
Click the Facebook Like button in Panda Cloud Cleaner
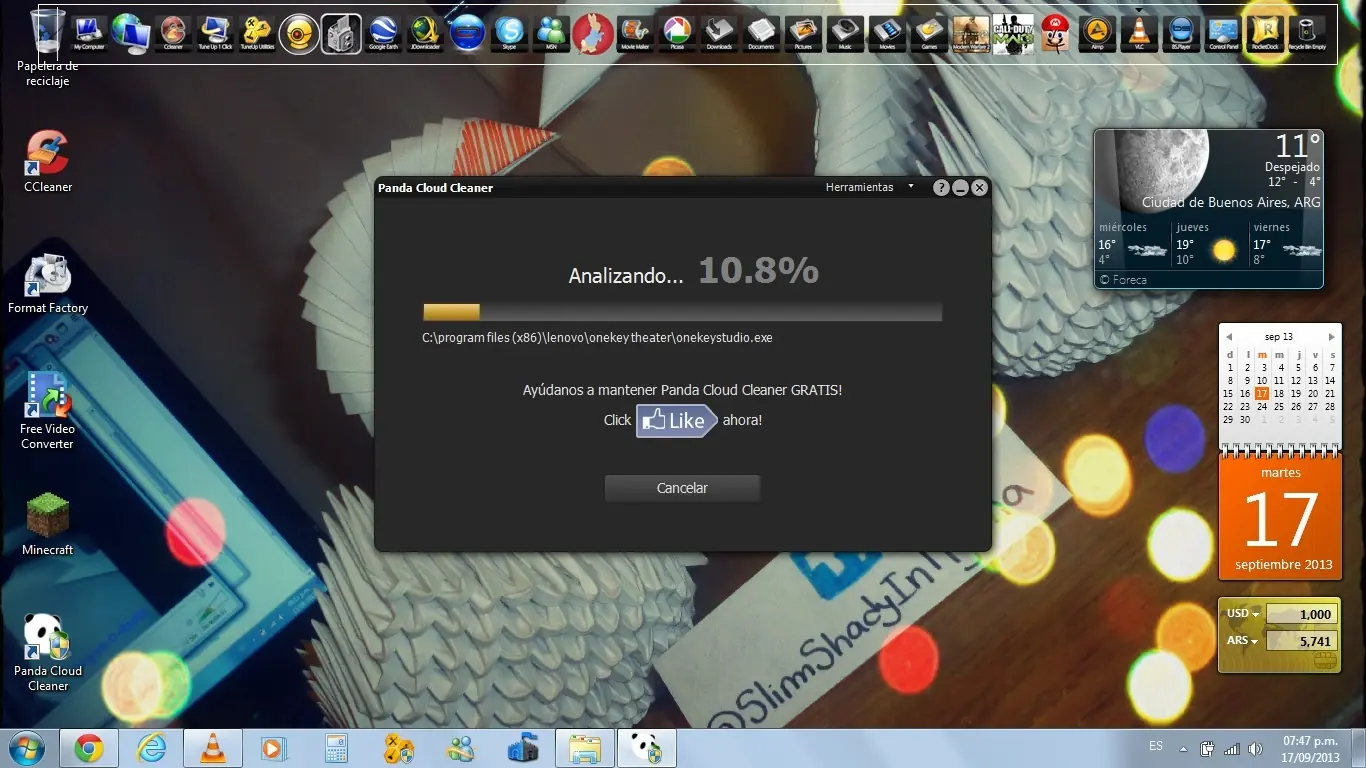tap(677, 421)
